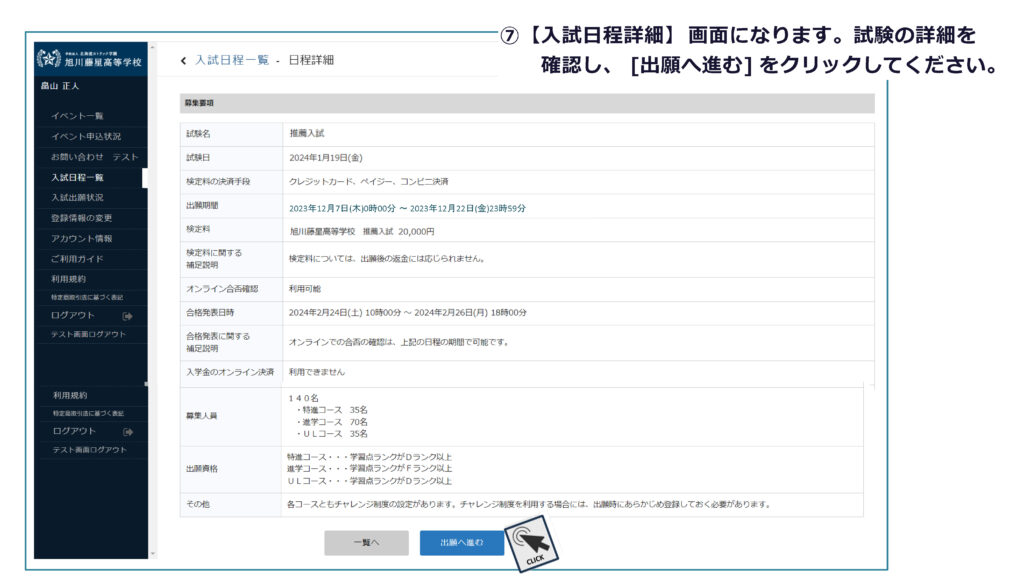Go to イベント申込状況 in the sidebar
The image size is (1024, 576).
(85, 136)
